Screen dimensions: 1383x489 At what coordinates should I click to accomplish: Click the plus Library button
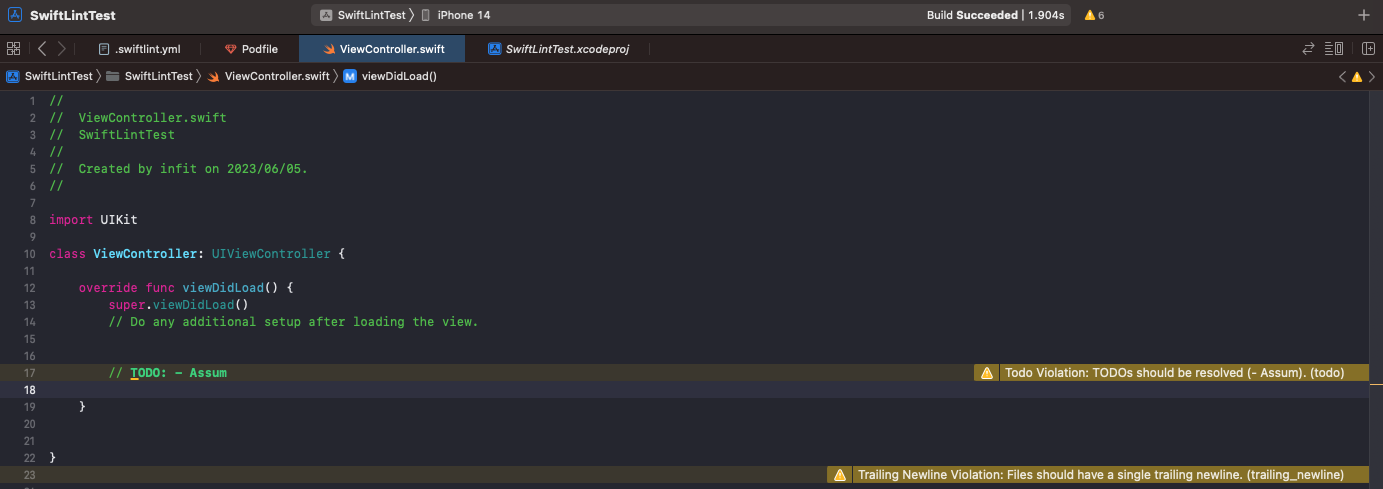pos(1364,15)
